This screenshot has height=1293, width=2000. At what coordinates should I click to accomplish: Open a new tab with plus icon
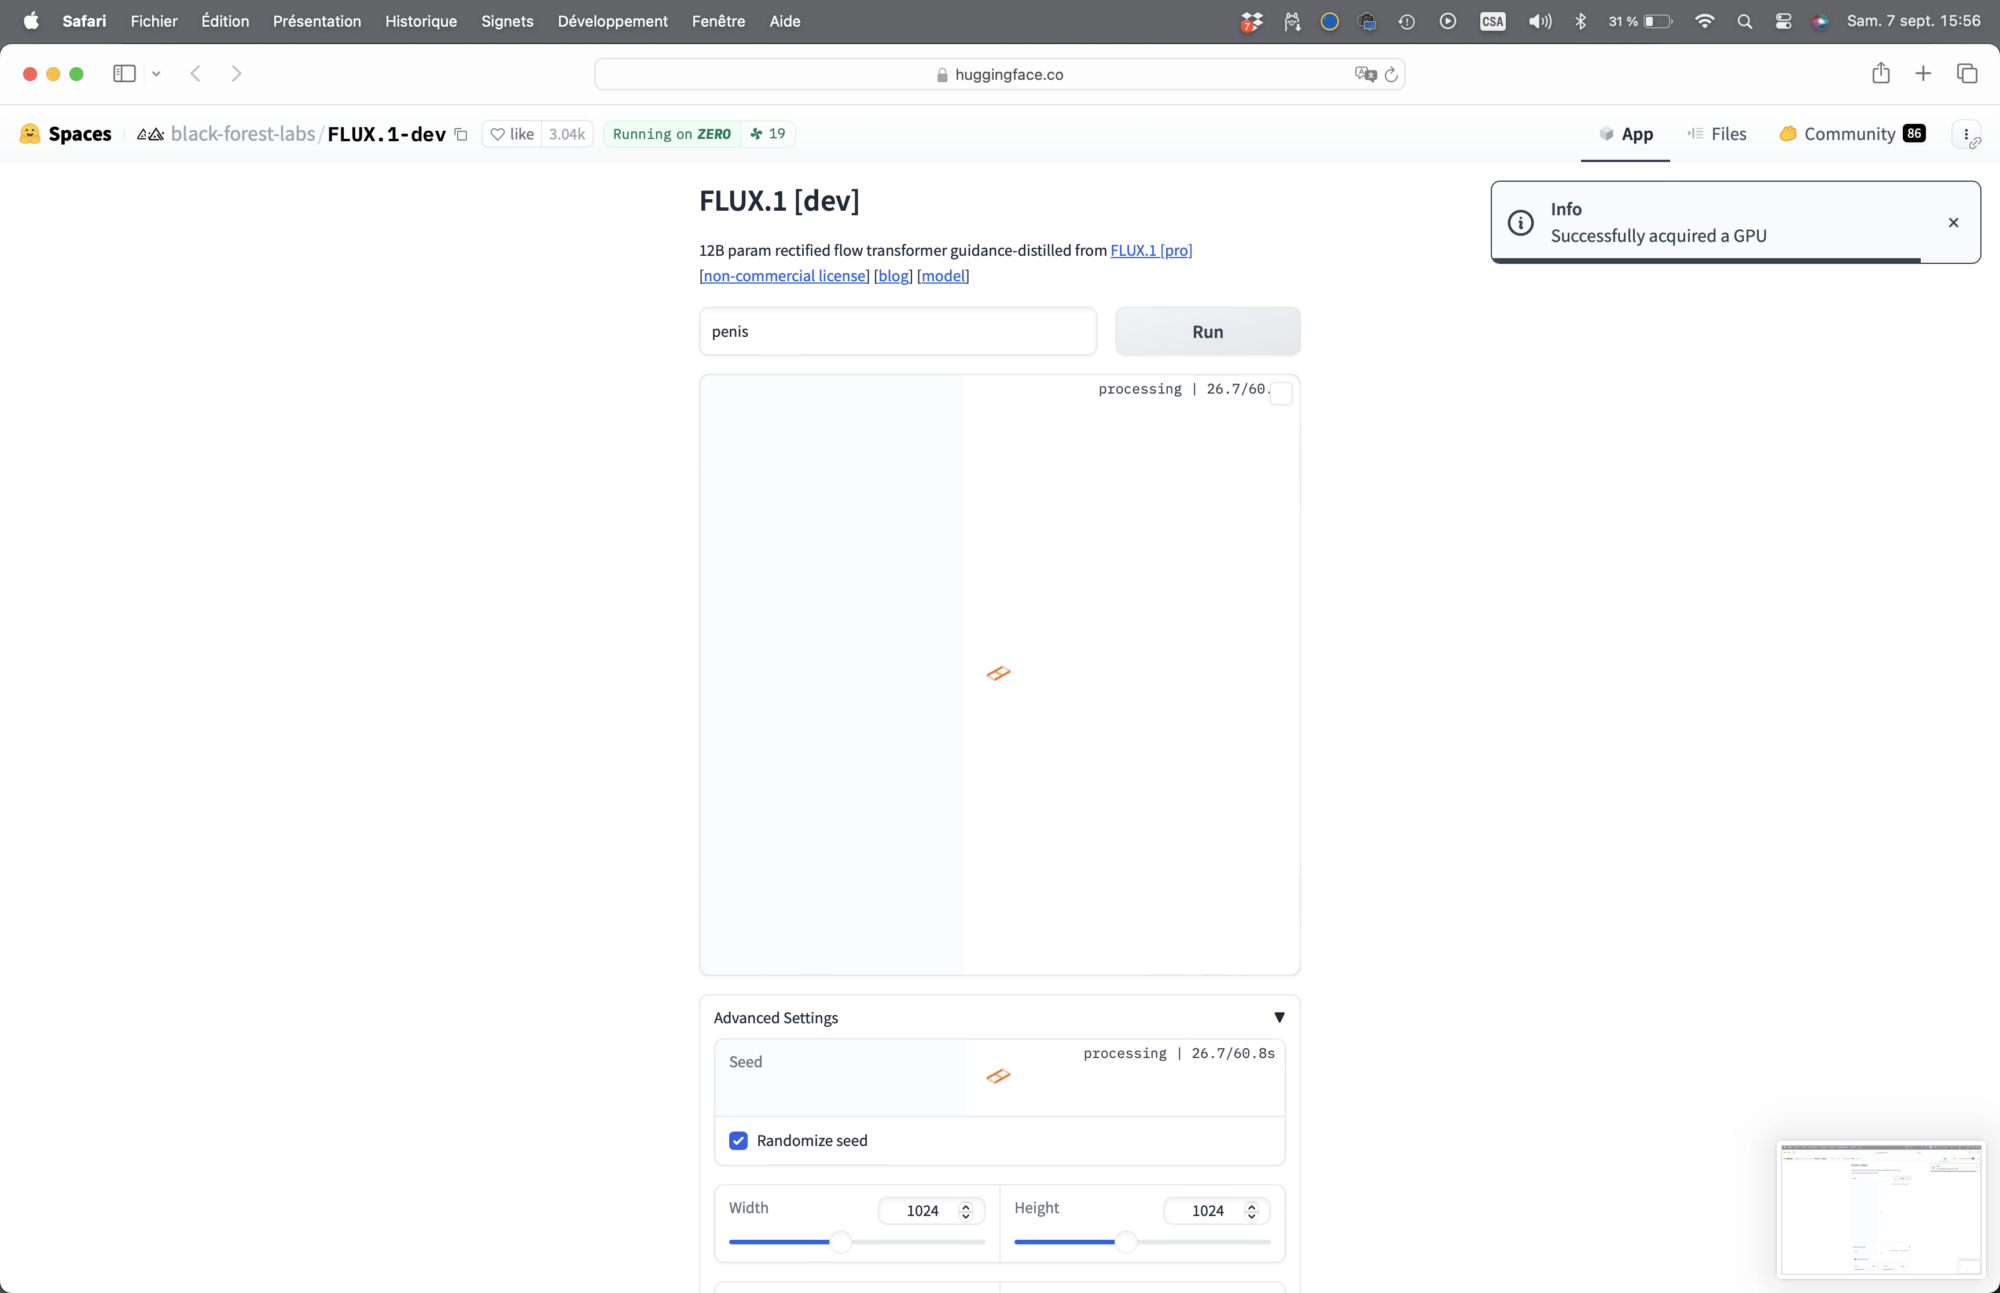[1923, 73]
